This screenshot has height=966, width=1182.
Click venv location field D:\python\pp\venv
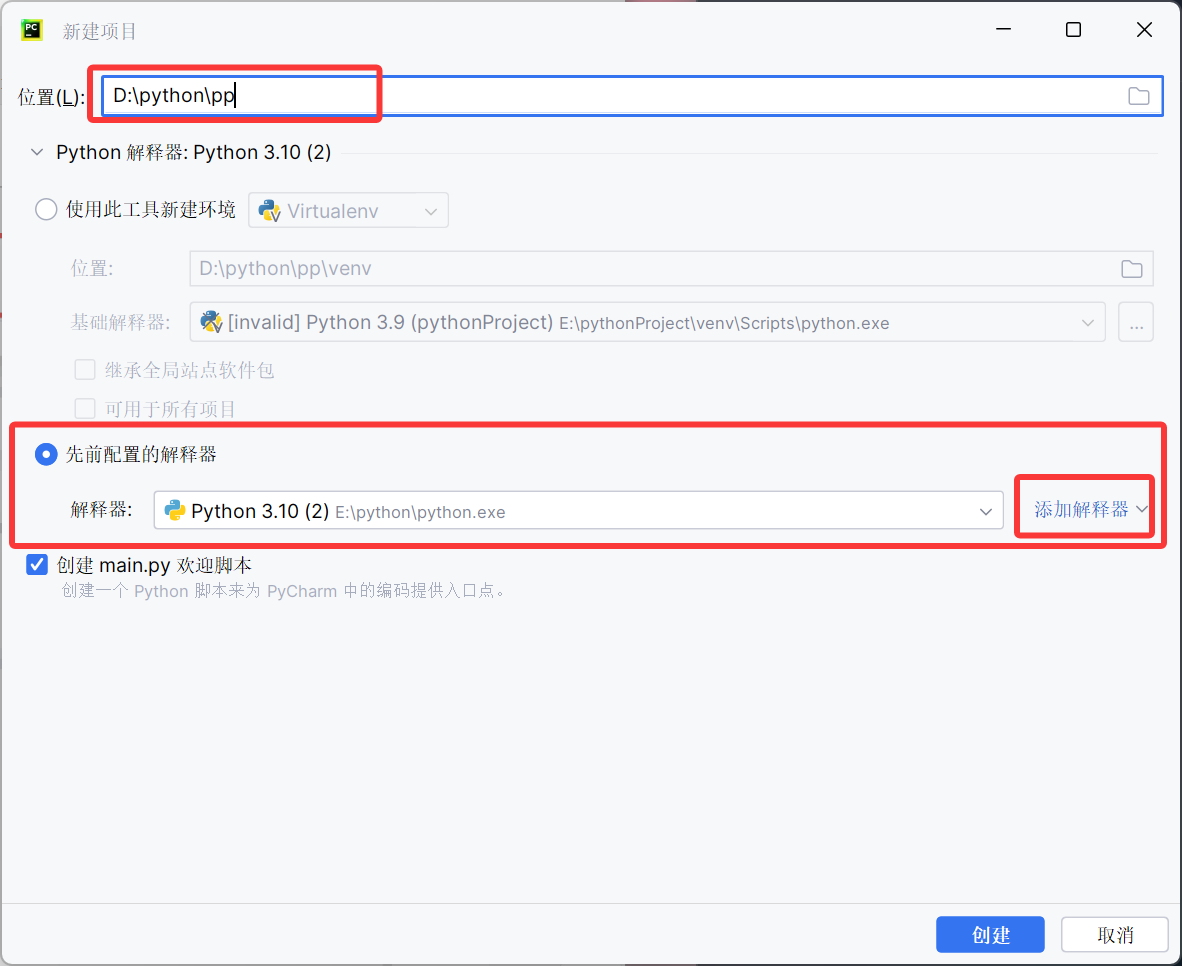coord(671,268)
